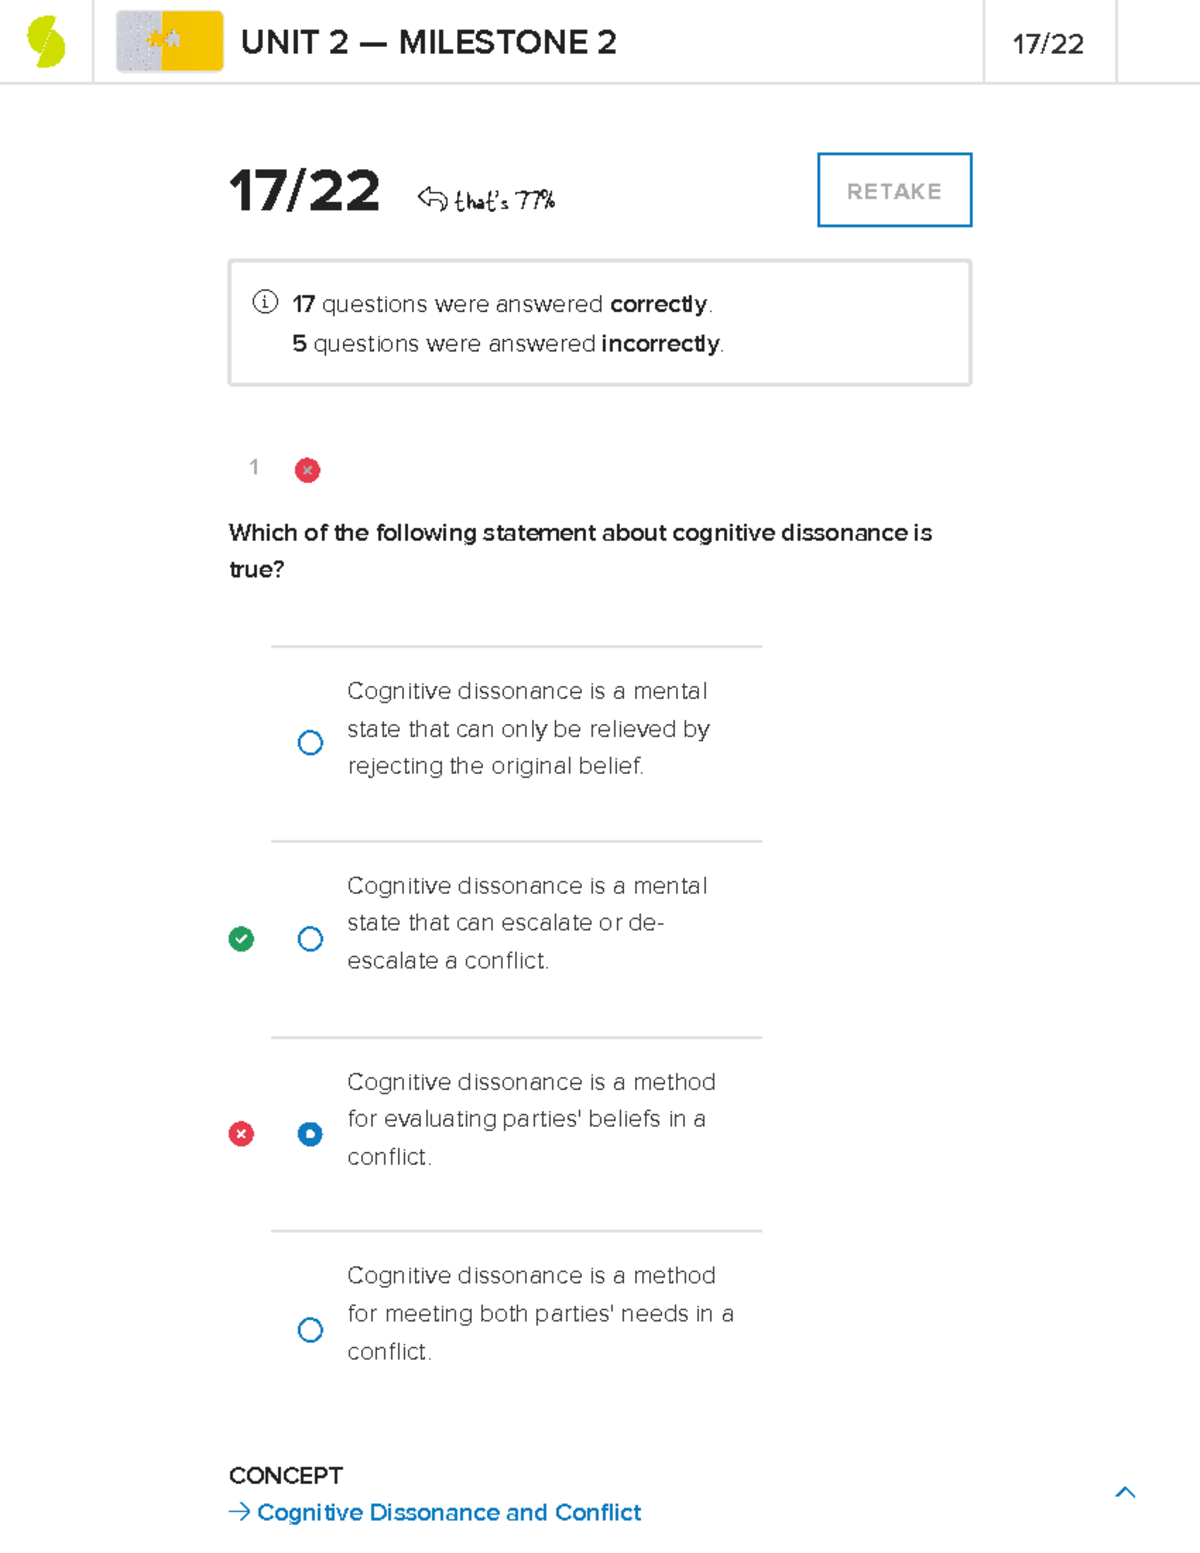Image resolution: width=1200 pixels, height=1553 pixels.
Task: Select the radio for the last answer option
Action: (310, 1330)
